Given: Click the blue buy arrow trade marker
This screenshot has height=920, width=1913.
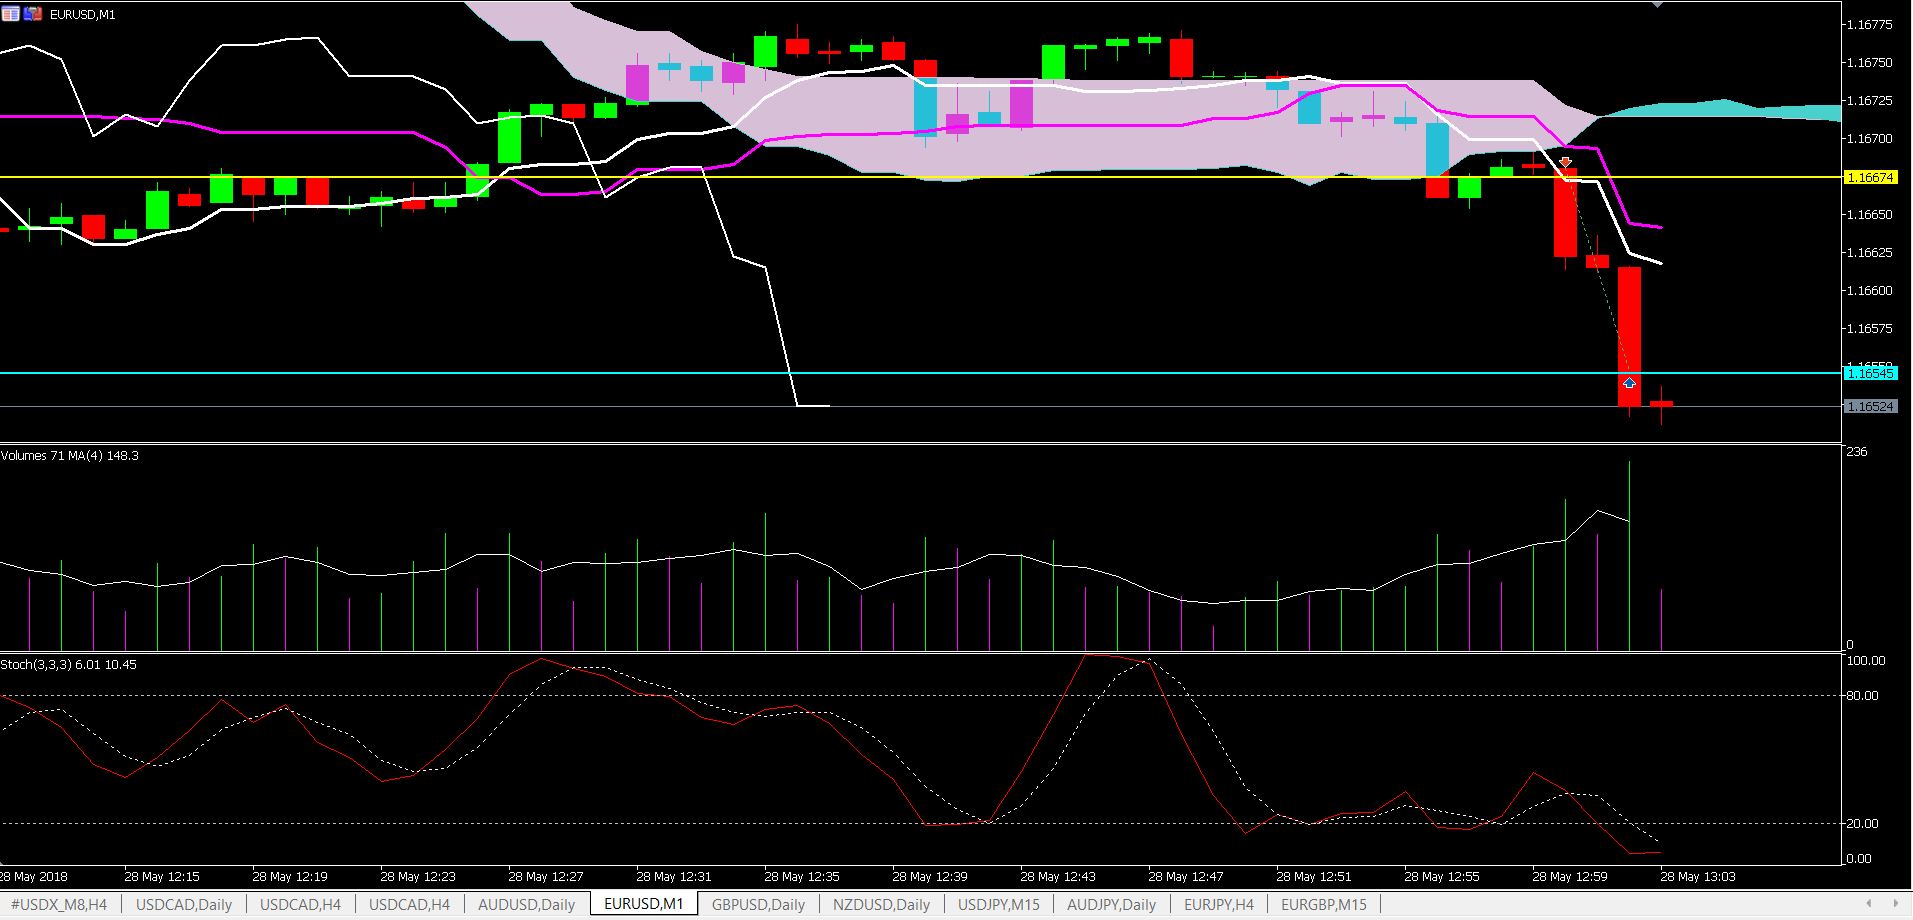Looking at the screenshot, I should tap(1629, 383).
